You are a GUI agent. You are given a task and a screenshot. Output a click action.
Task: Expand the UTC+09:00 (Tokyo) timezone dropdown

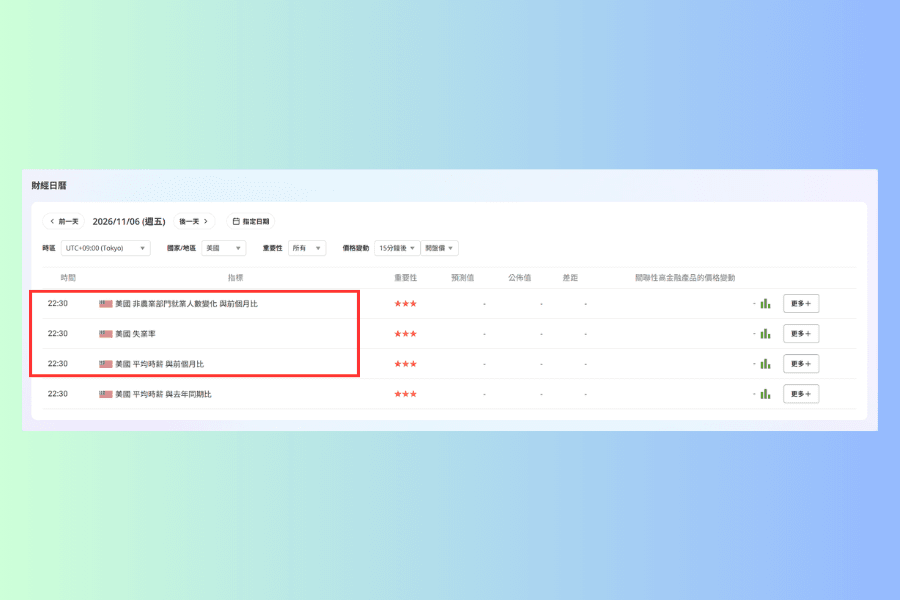point(106,248)
